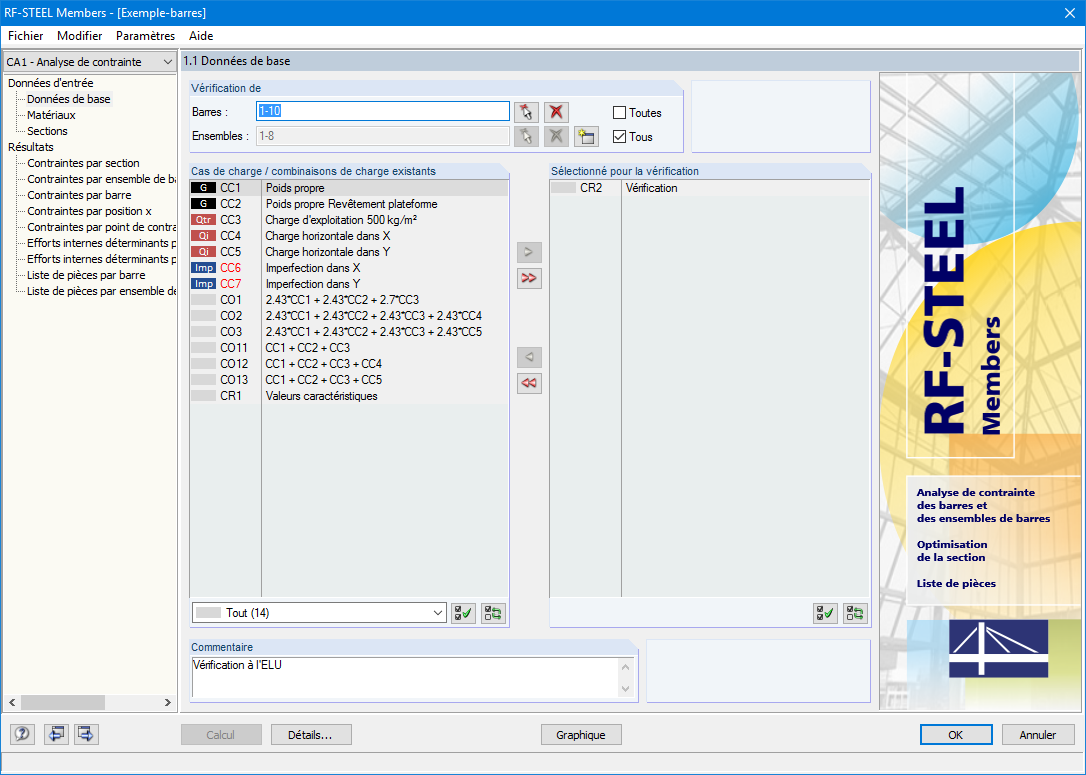Open the Aide menu
Viewport: 1086px width, 775px height.
click(x=201, y=36)
